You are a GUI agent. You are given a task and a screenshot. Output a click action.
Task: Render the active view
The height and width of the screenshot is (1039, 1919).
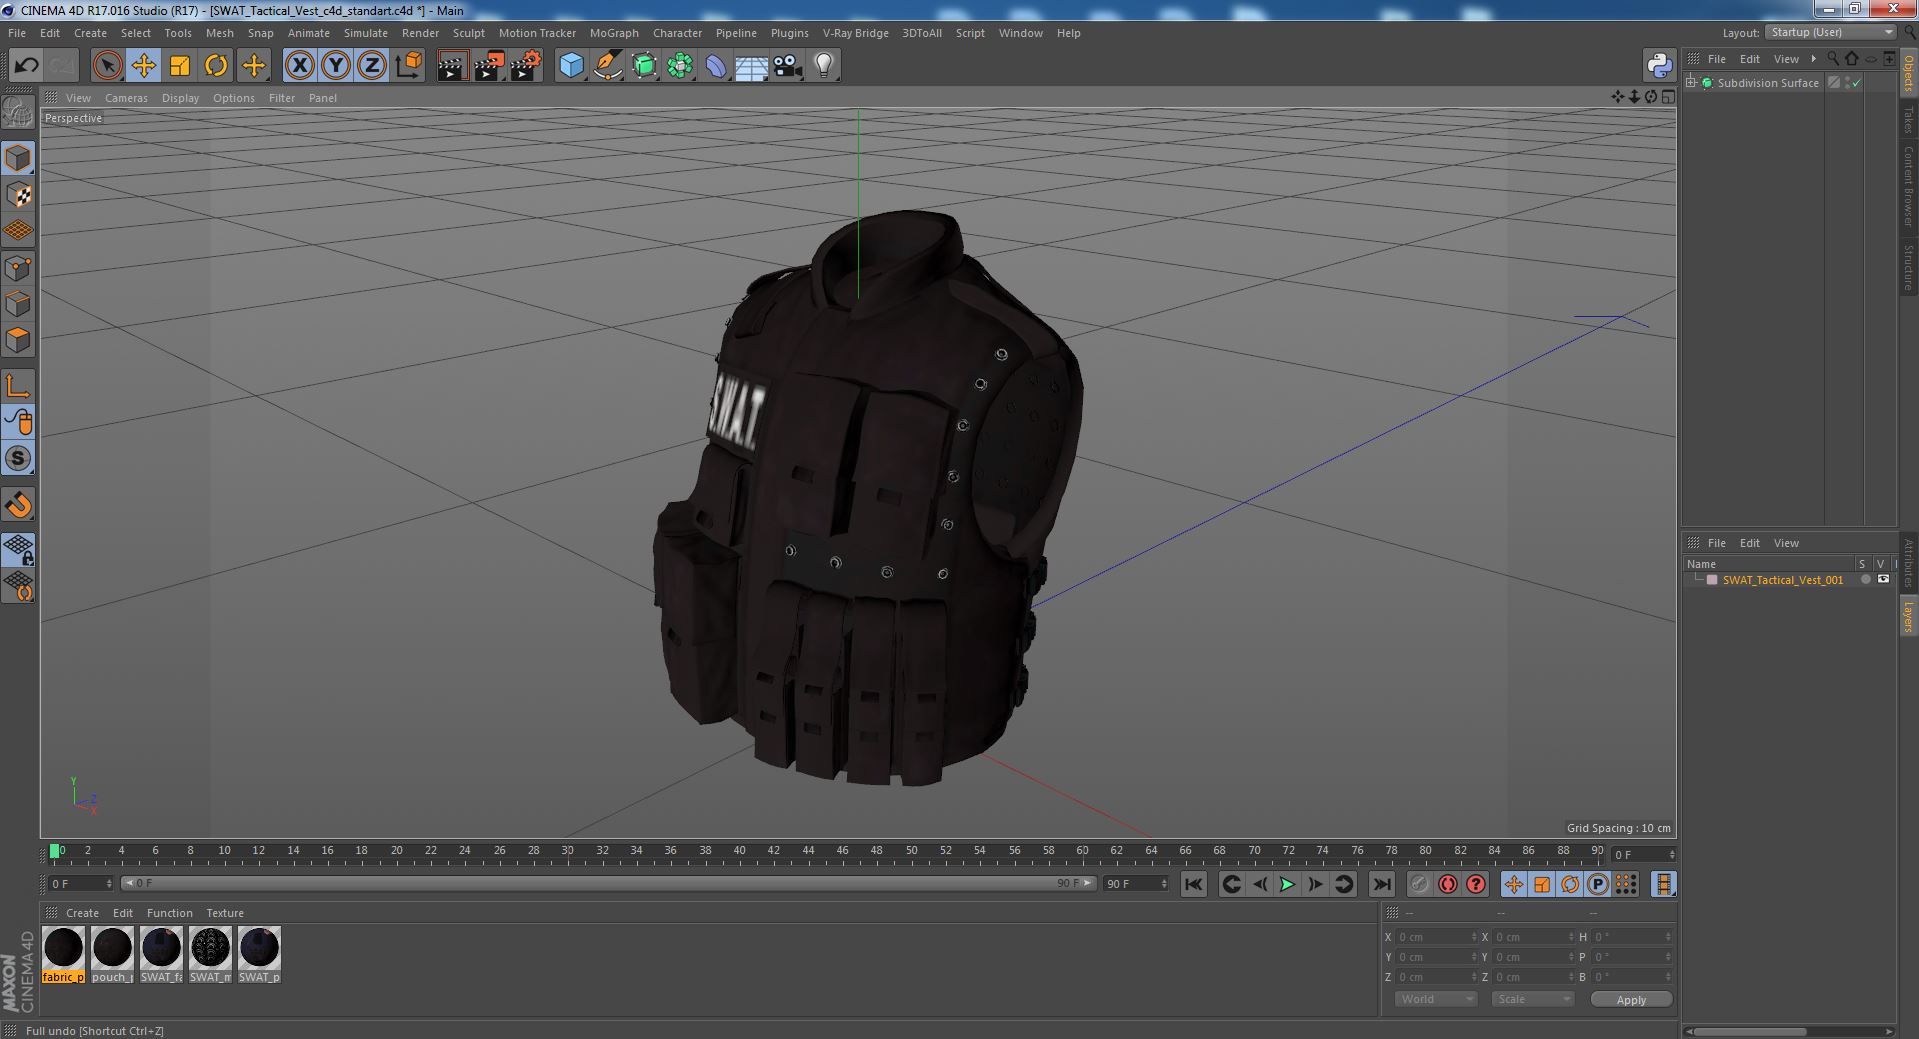[x=452, y=66]
